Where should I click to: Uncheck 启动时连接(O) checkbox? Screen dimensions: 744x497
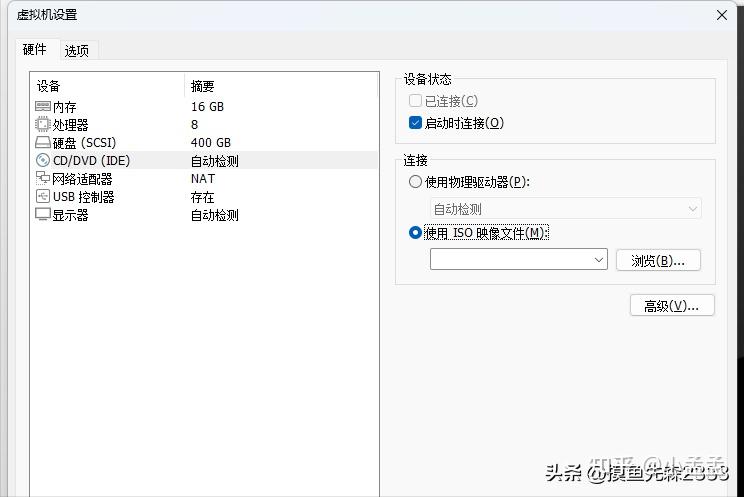[415, 123]
